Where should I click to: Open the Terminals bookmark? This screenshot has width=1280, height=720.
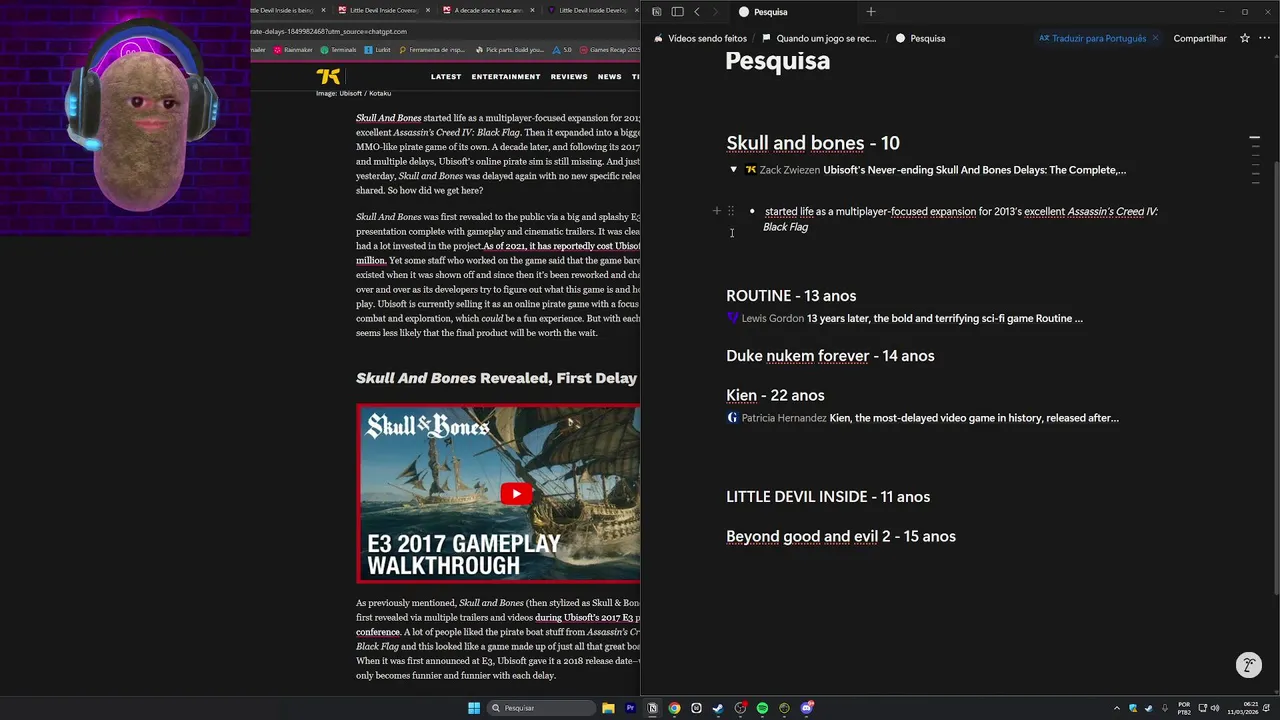pos(338,49)
